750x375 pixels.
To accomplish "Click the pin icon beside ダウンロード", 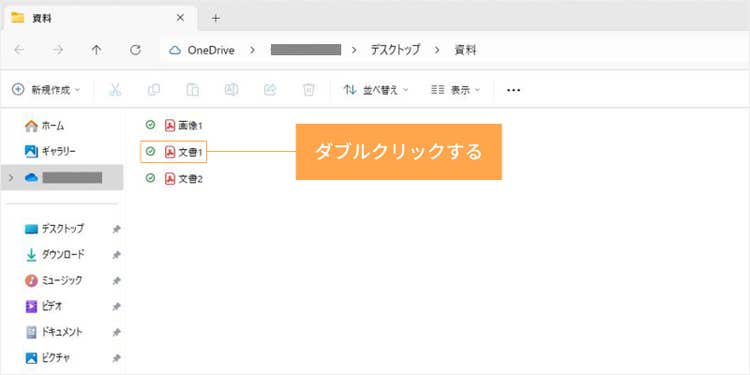I will pos(116,255).
